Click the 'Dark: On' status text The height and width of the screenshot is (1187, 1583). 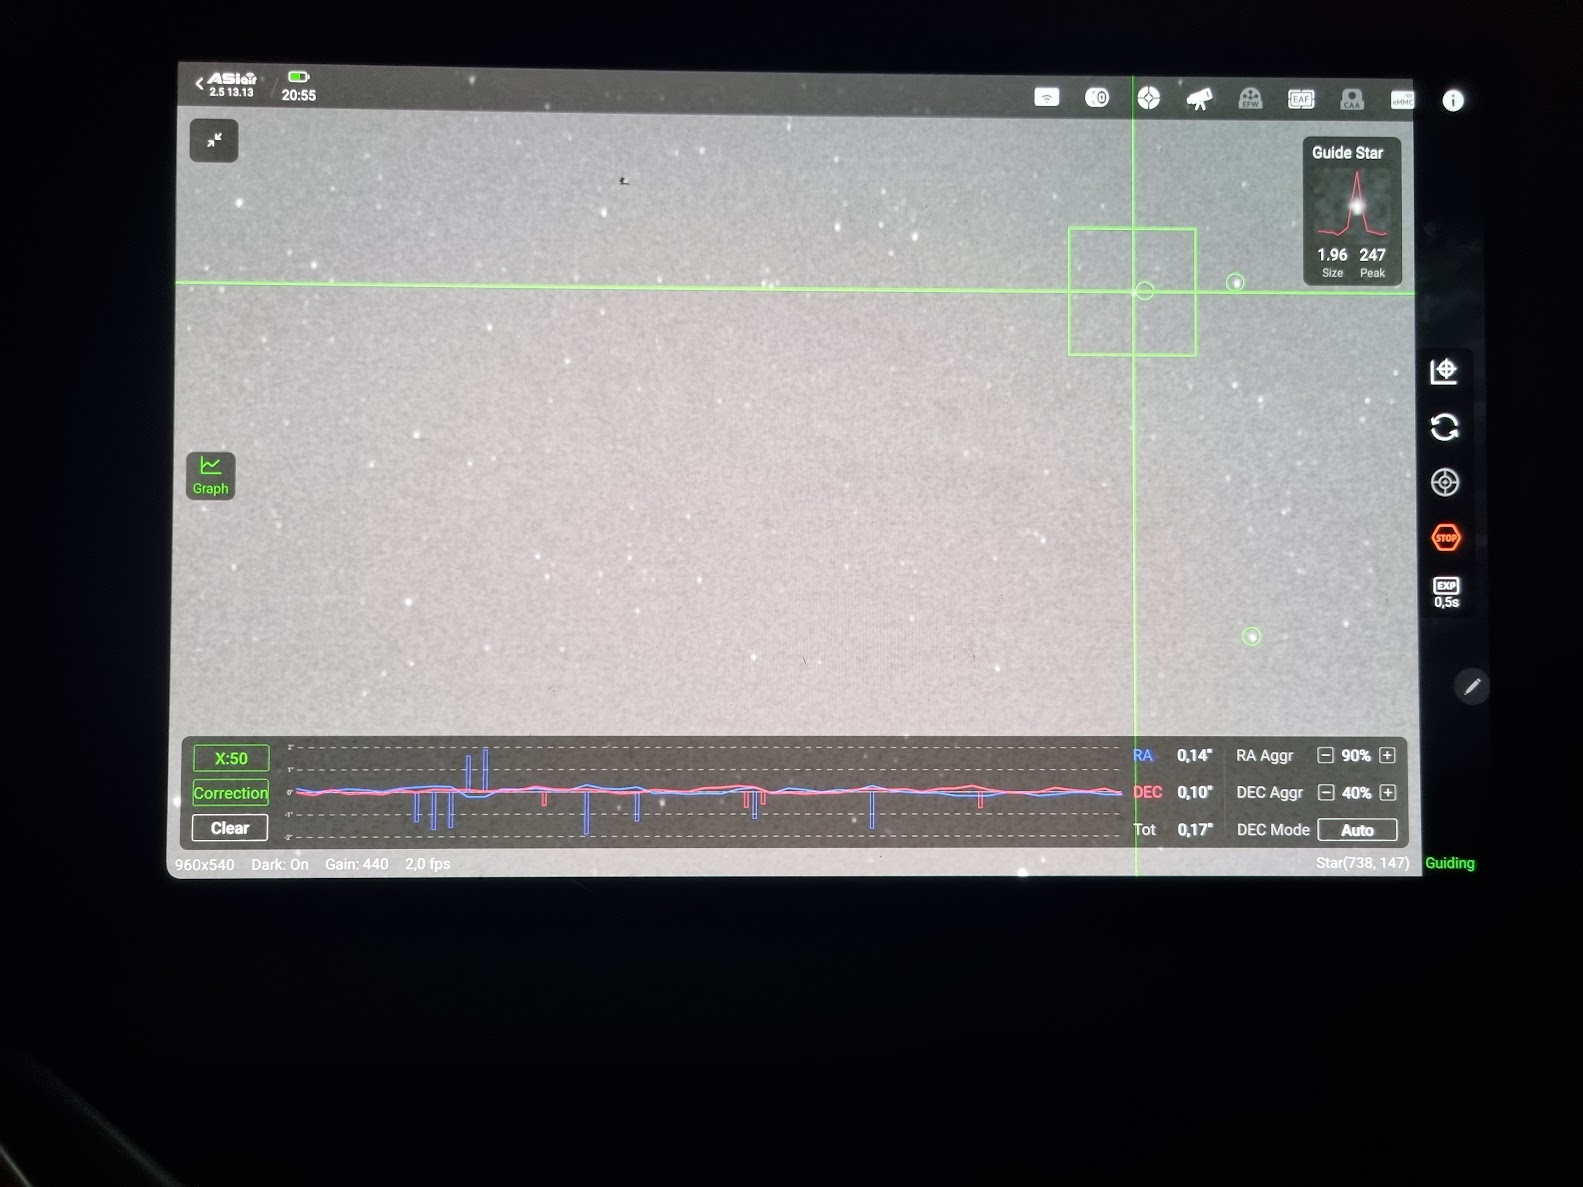tap(280, 864)
